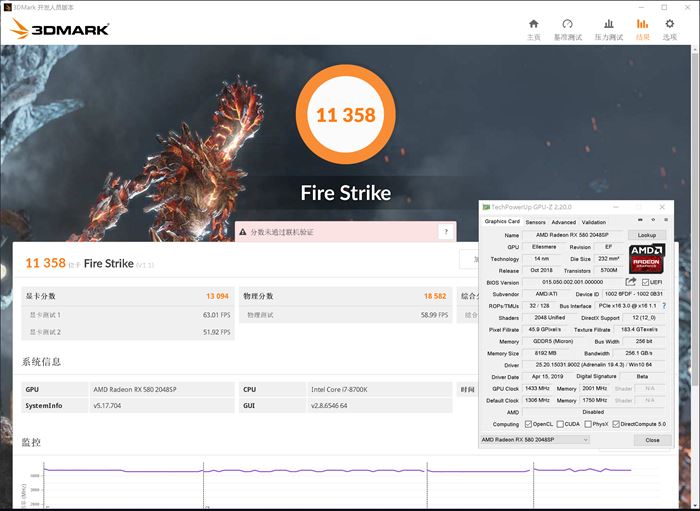
Task: Click the GPU Clock value 1433 MHz
Action: 537,388
